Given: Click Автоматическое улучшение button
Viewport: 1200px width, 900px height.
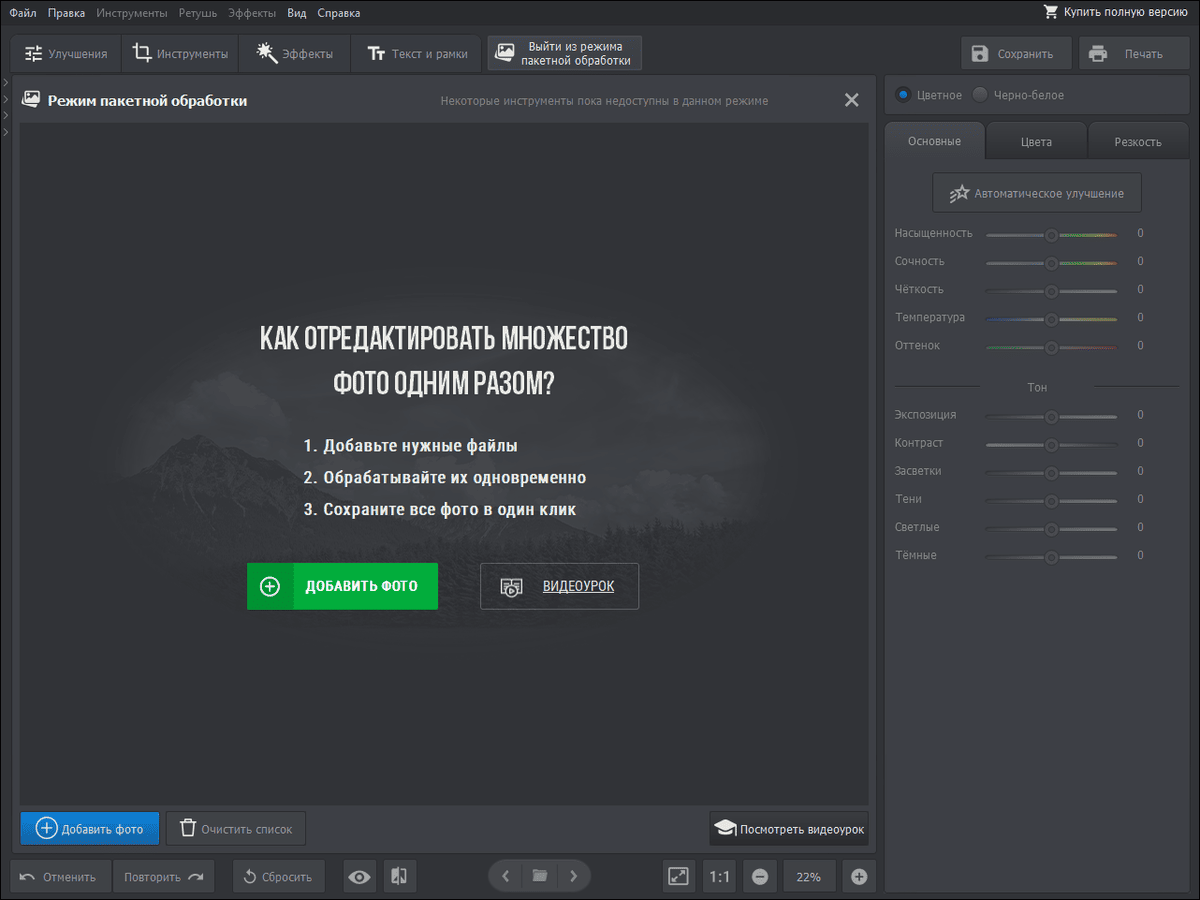Looking at the screenshot, I should (x=1037, y=193).
